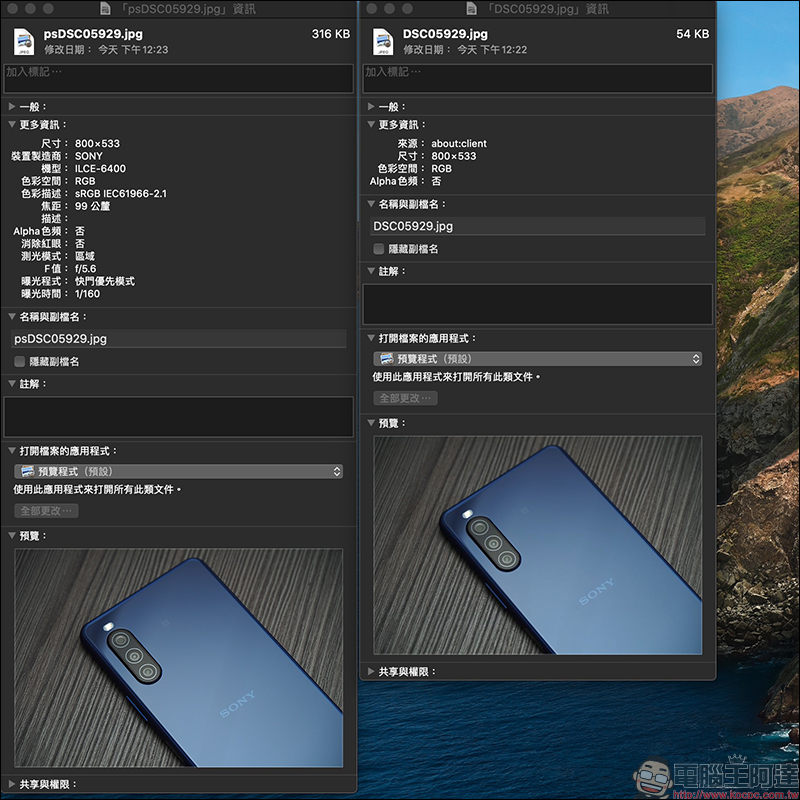Image resolution: width=800 pixels, height=800 pixels.
Task: Click 今天 下午12:22 modified date text
Action: (x=492, y=49)
